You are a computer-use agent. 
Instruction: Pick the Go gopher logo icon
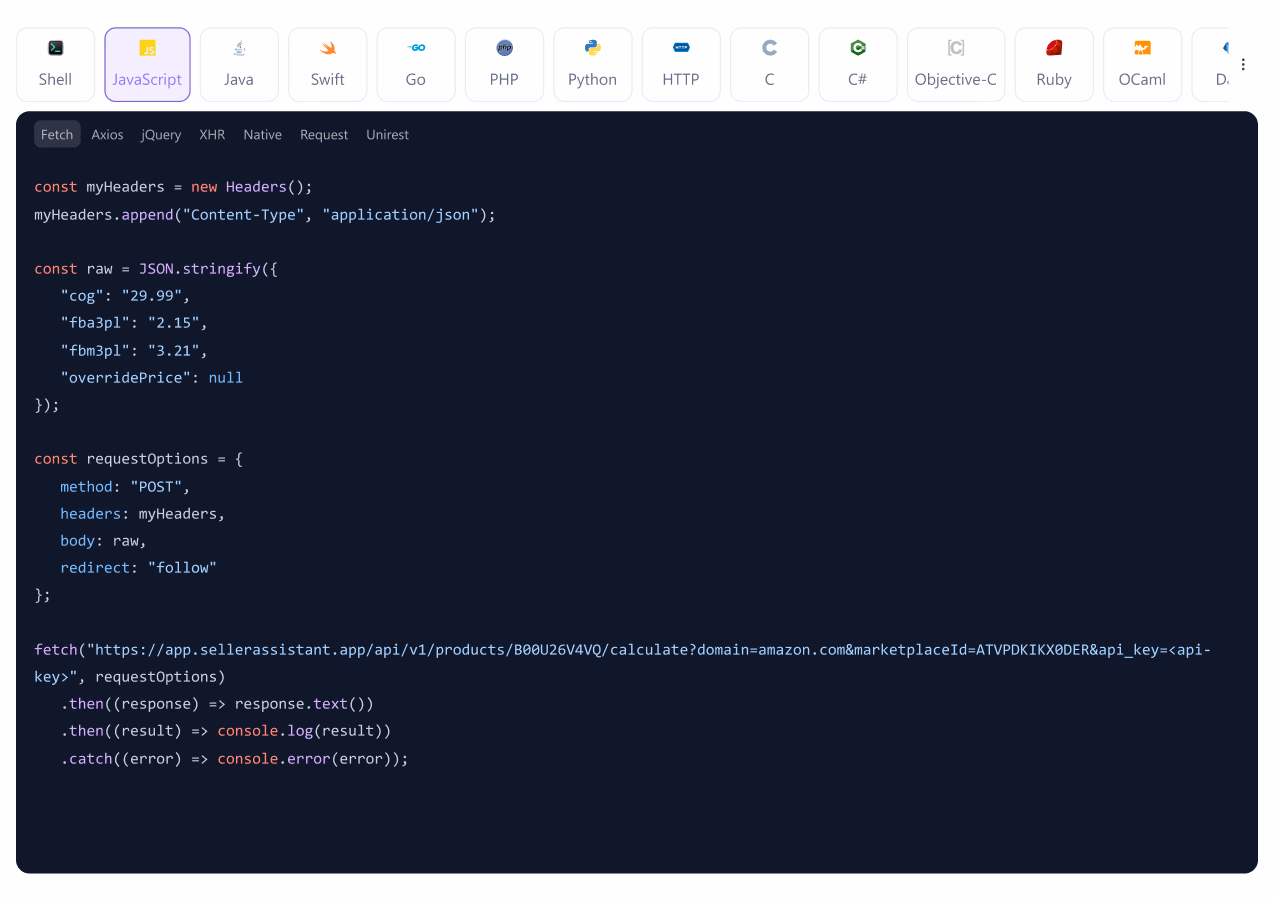(x=416, y=48)
